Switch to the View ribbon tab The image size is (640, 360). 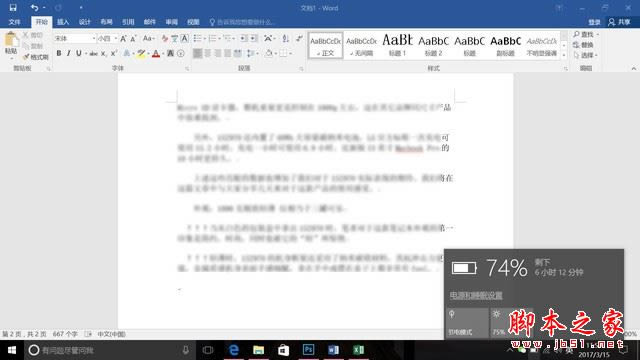click(x=193, y=22)
